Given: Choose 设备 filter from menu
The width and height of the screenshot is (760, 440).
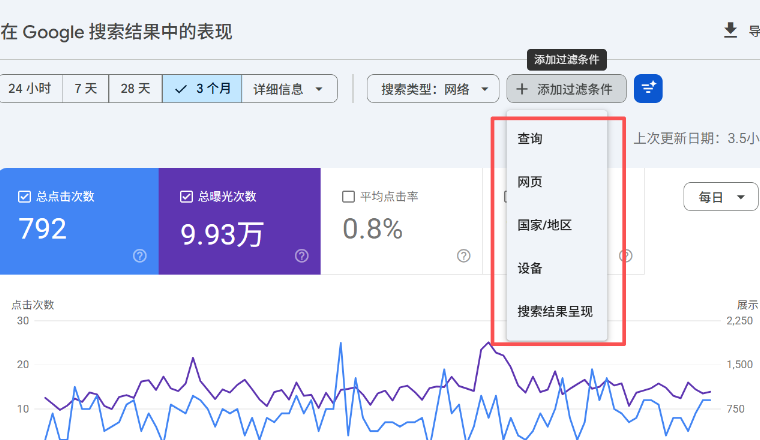Looking at the screenshot, I should click(556, 268).
